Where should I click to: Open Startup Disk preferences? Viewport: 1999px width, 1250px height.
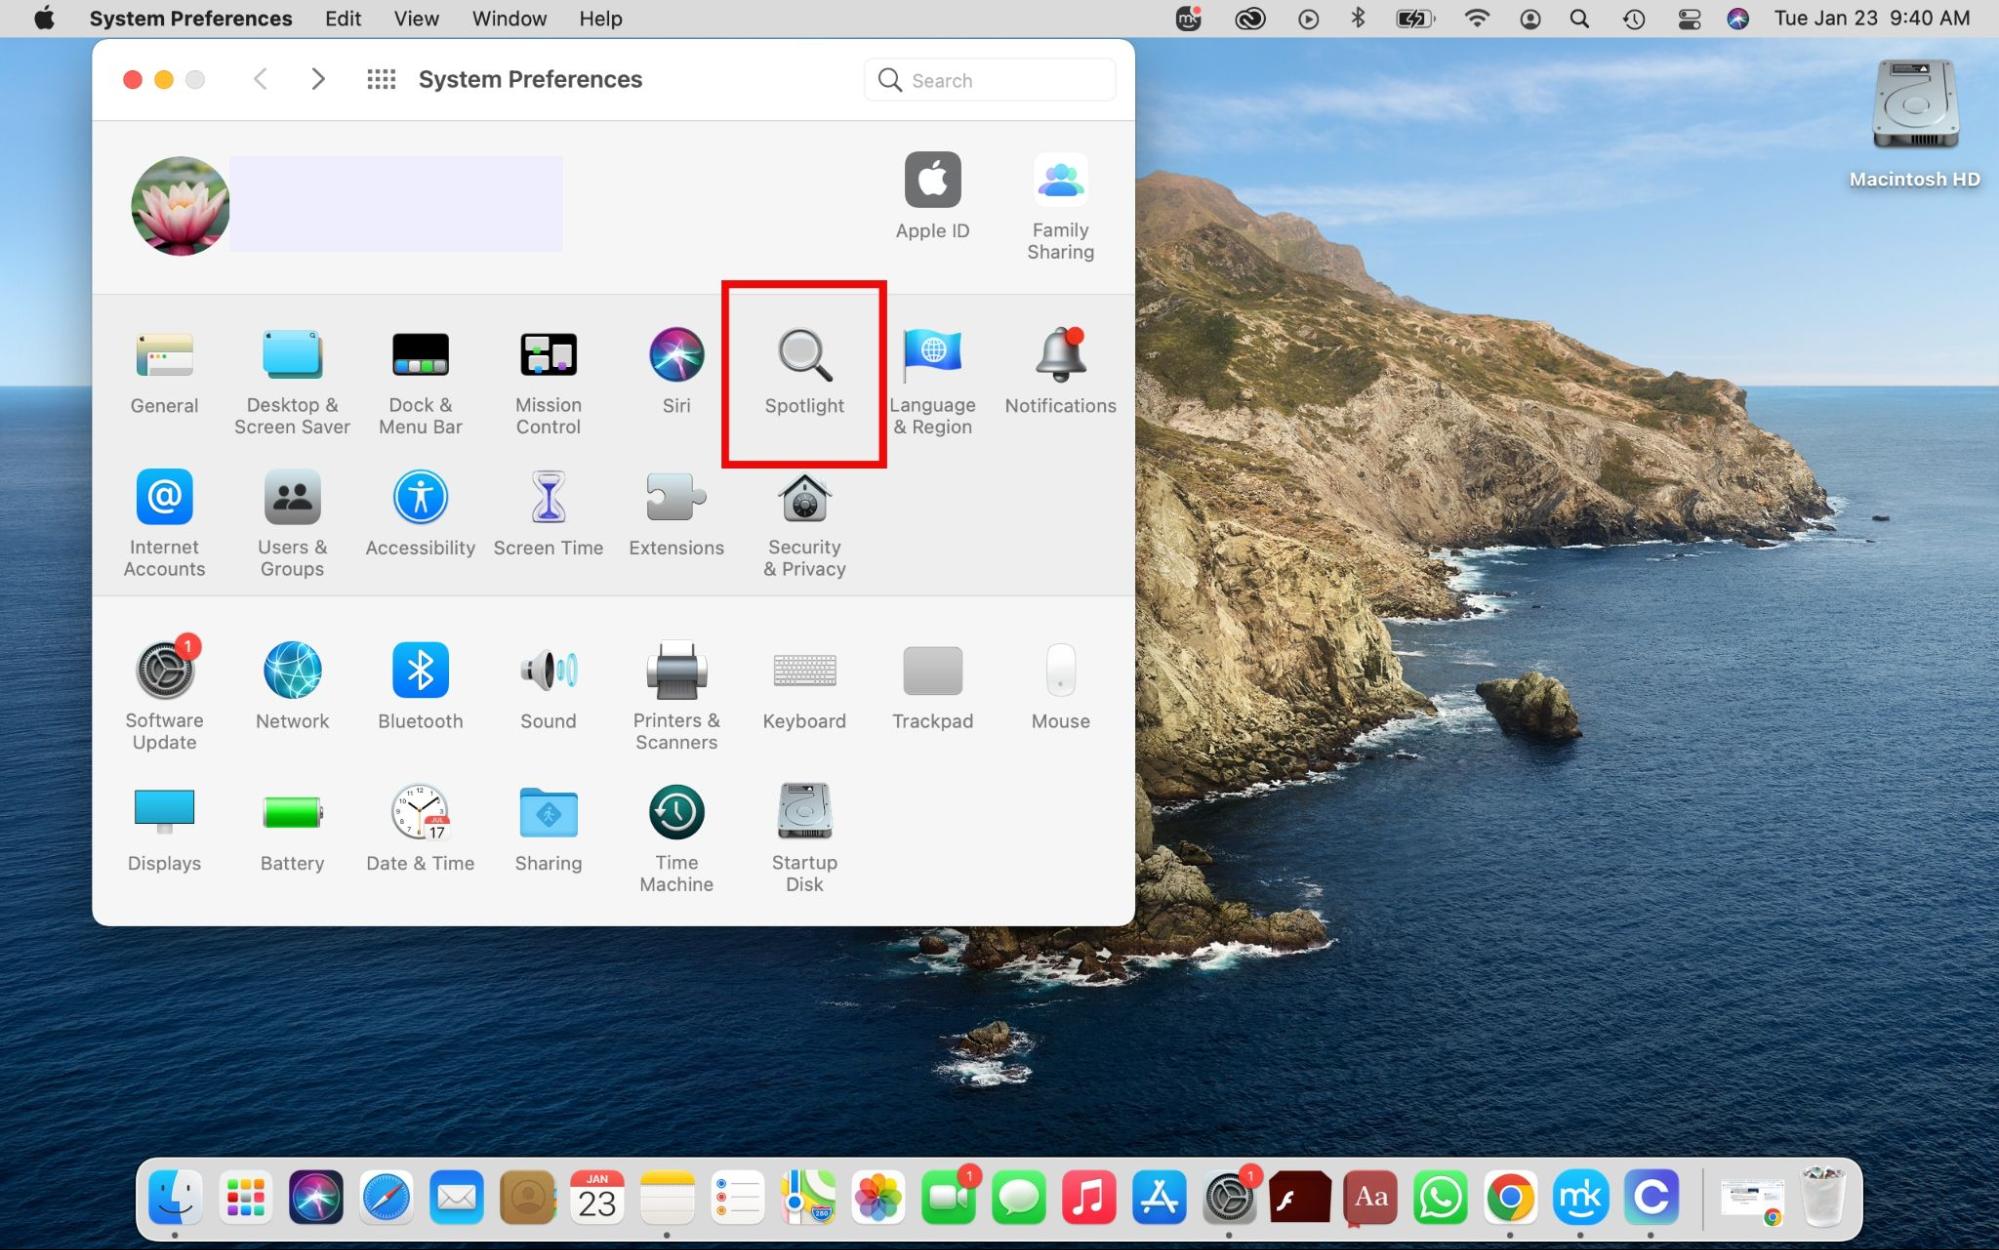(x=803, y=830)
